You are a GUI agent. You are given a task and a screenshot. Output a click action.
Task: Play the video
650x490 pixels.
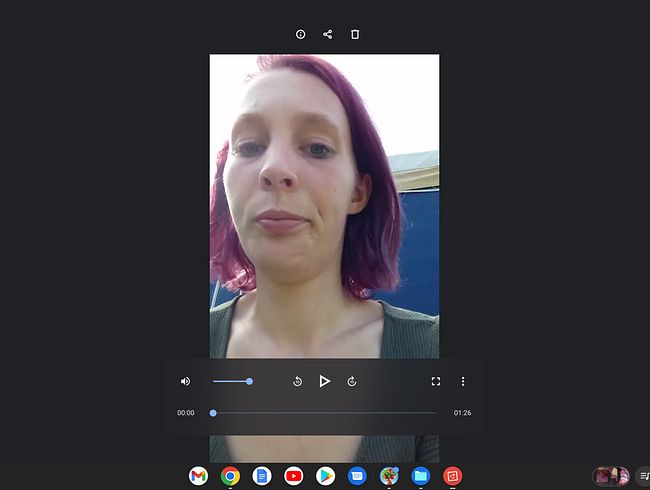(324, 381)
